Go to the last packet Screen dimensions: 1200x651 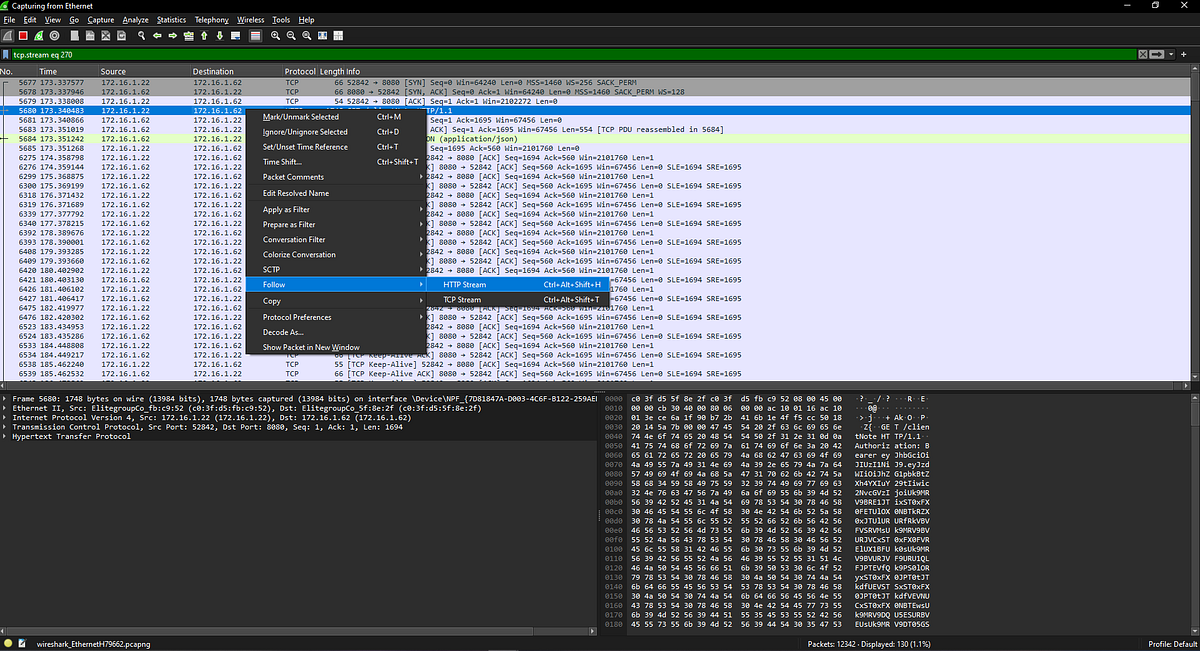click(x=220, y=36)
